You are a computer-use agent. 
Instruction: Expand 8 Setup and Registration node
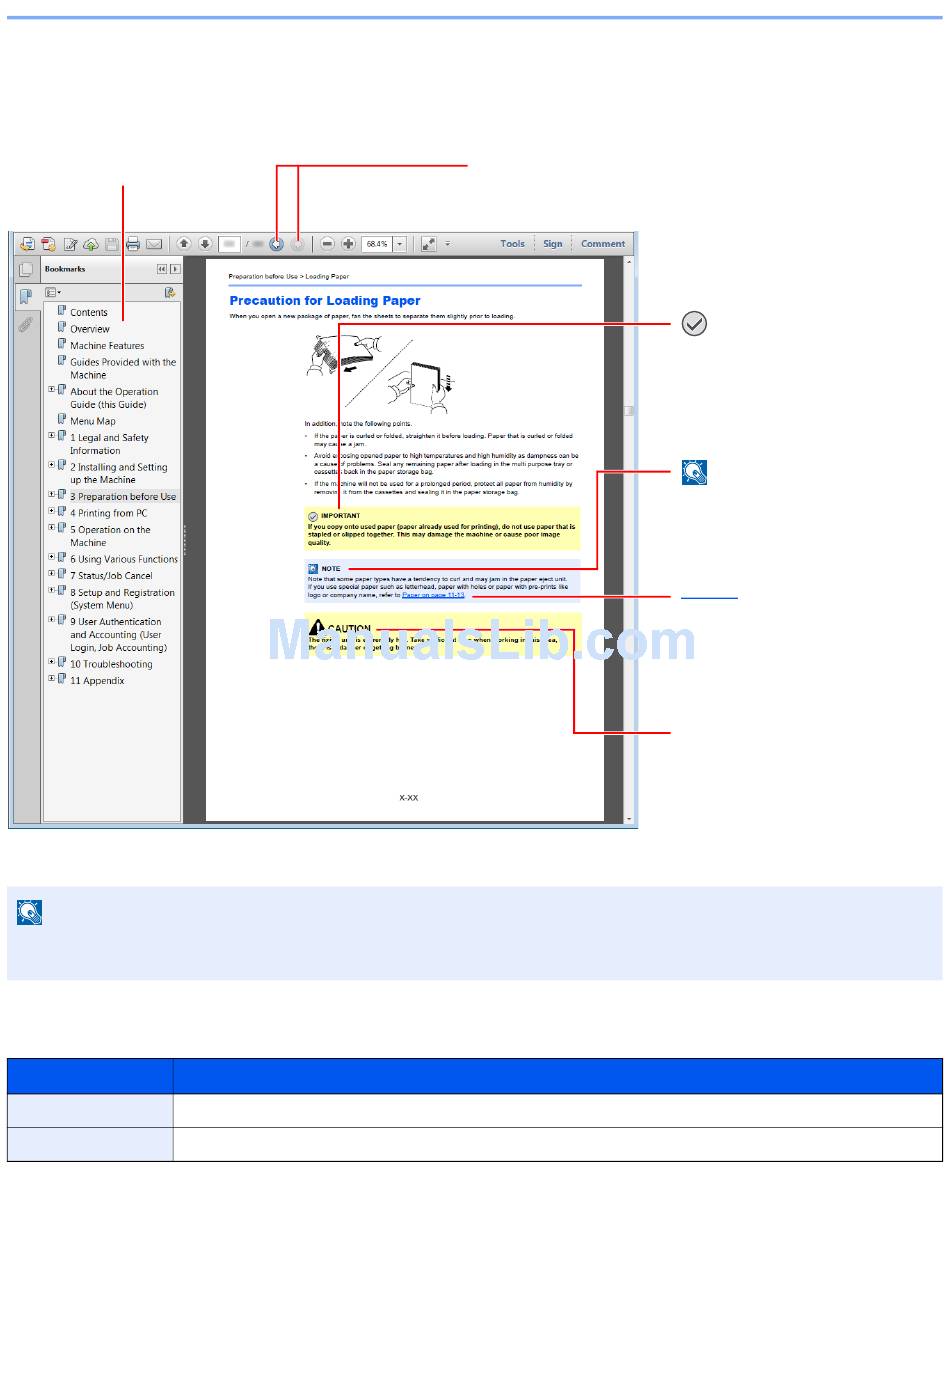52,592
